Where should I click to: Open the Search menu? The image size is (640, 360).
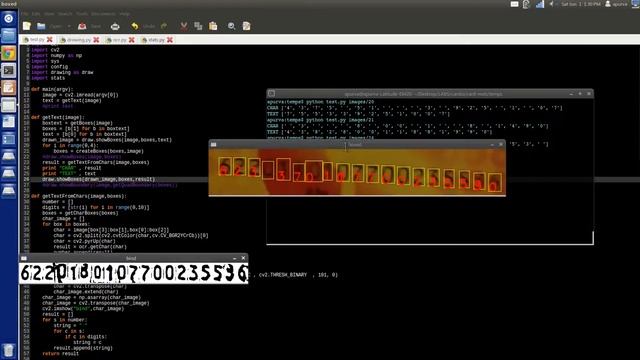pos(65,14)
